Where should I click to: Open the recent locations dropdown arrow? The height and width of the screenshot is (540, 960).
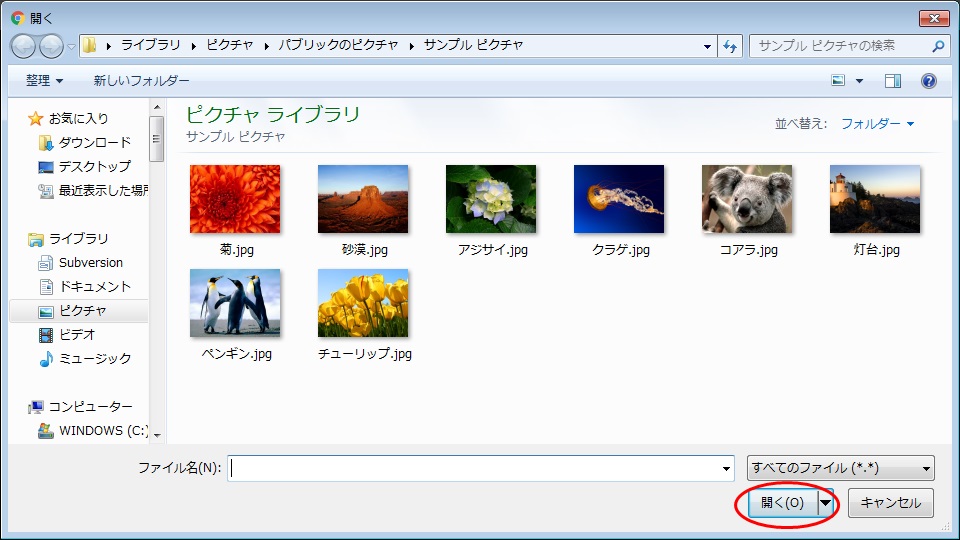click(x=71, y=47)
